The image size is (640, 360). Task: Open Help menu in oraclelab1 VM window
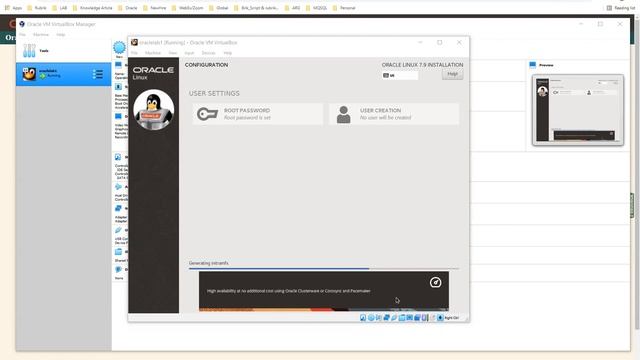pyautogui.click(x=228, y=53)
